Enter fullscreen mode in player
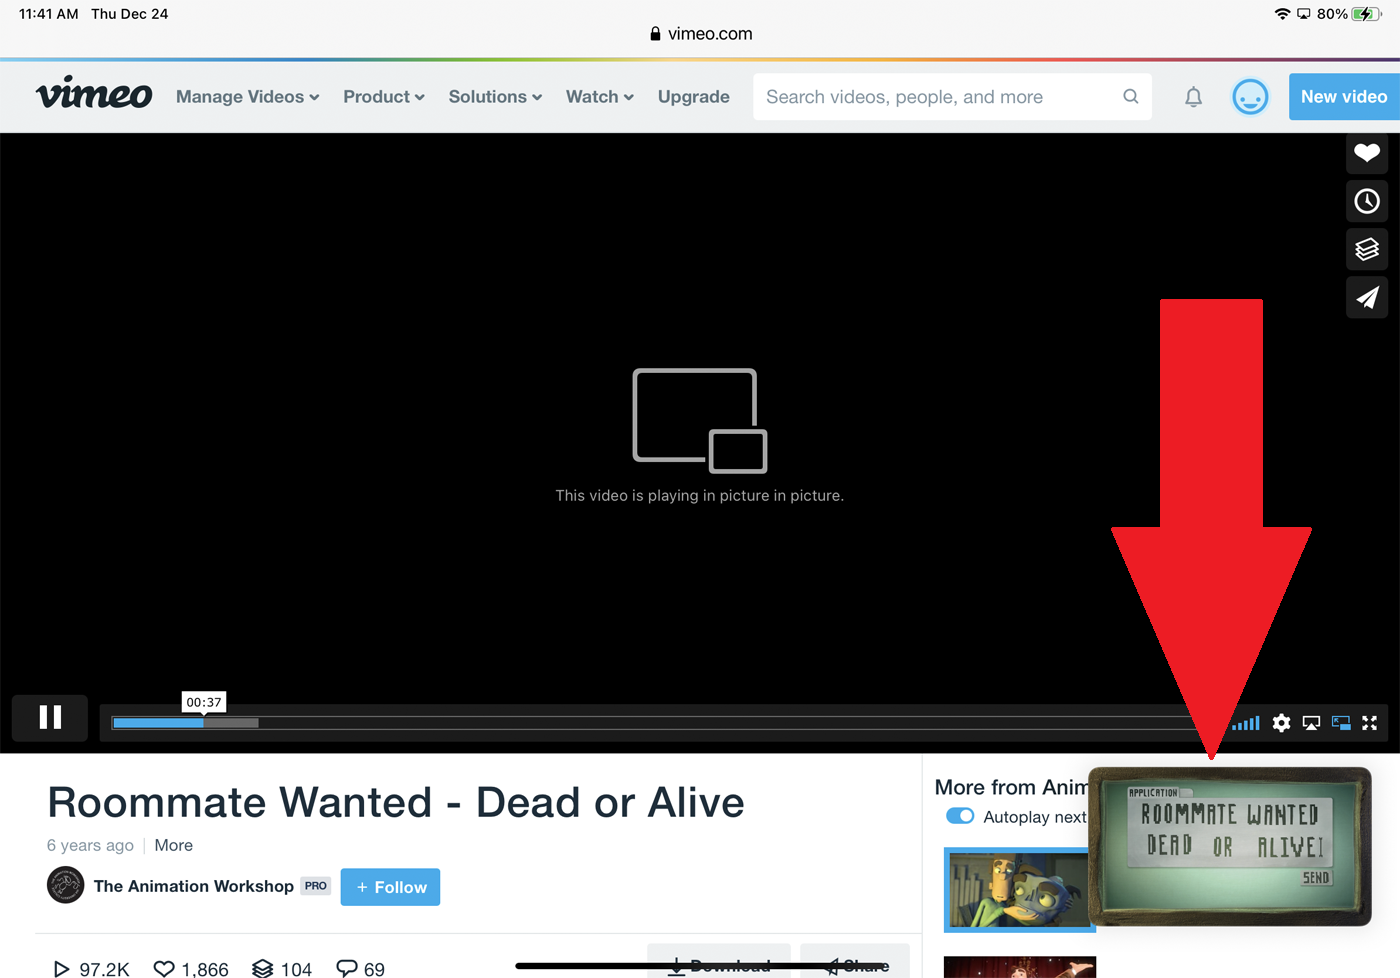The width and height of the screenshot is (1400, 978). tap(1370, 722)
